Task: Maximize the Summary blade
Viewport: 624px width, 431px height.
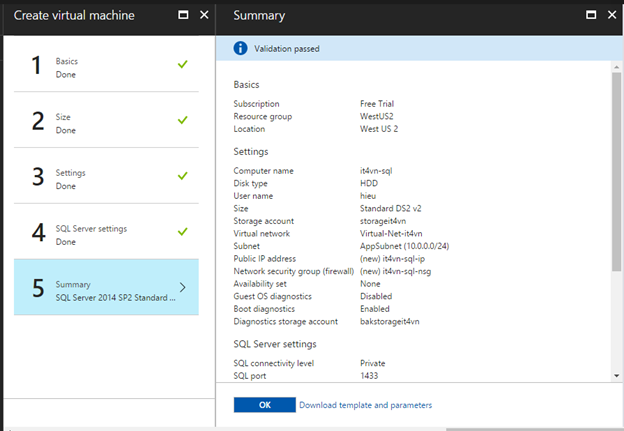Action: [x=591, y=15]
